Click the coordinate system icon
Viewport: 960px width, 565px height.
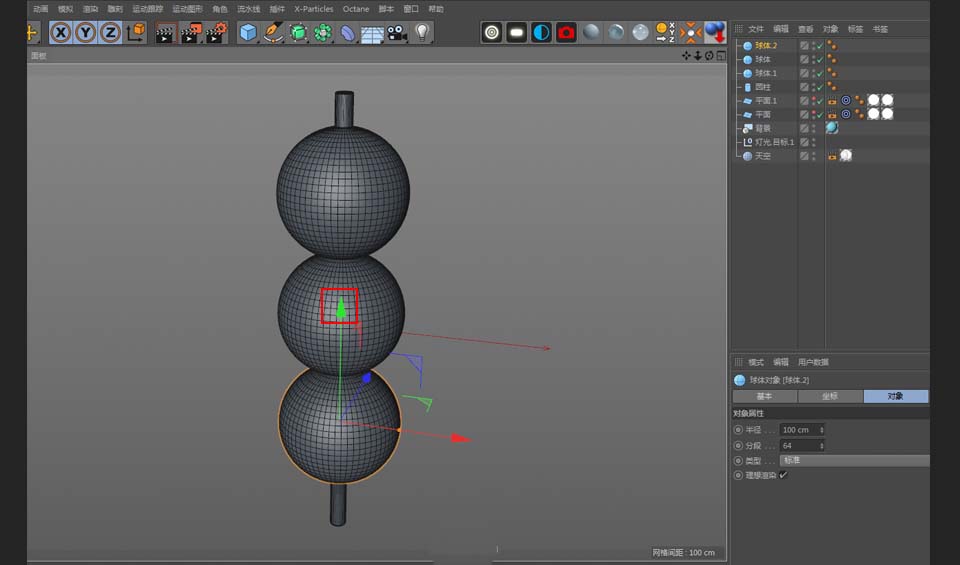coord(135,33)
